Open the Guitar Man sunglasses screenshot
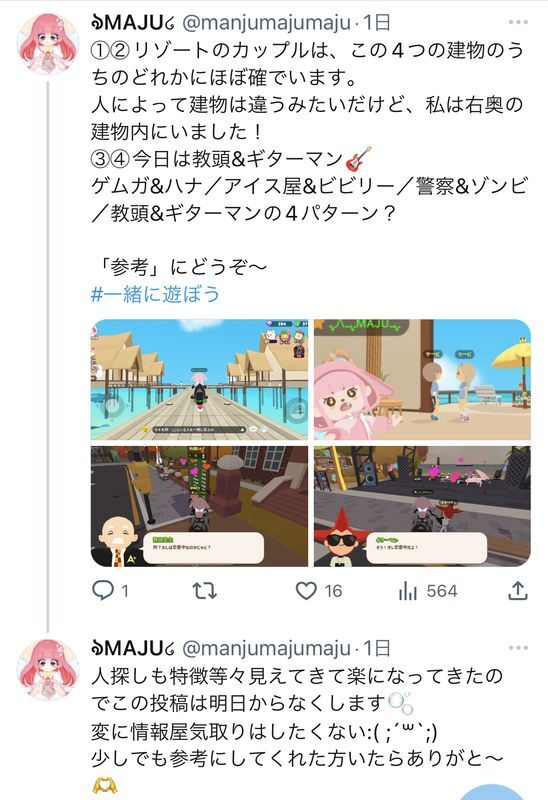The height and width of the screenshot is (800, 548). 422,506
